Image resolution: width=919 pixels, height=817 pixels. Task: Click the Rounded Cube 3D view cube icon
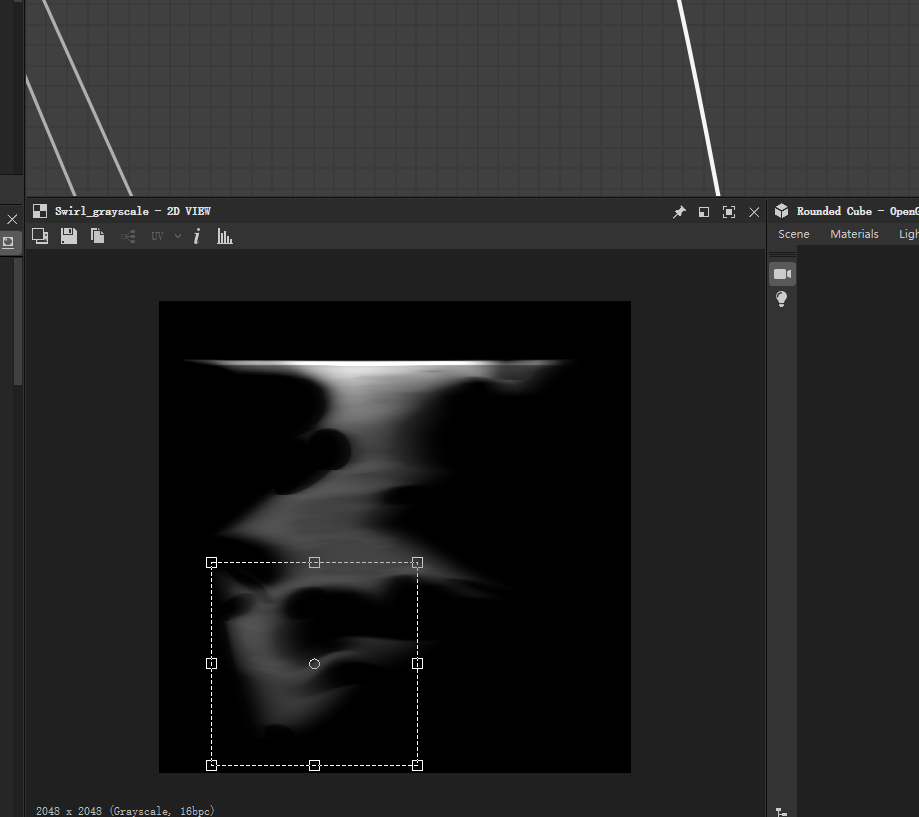pos(782,211)
